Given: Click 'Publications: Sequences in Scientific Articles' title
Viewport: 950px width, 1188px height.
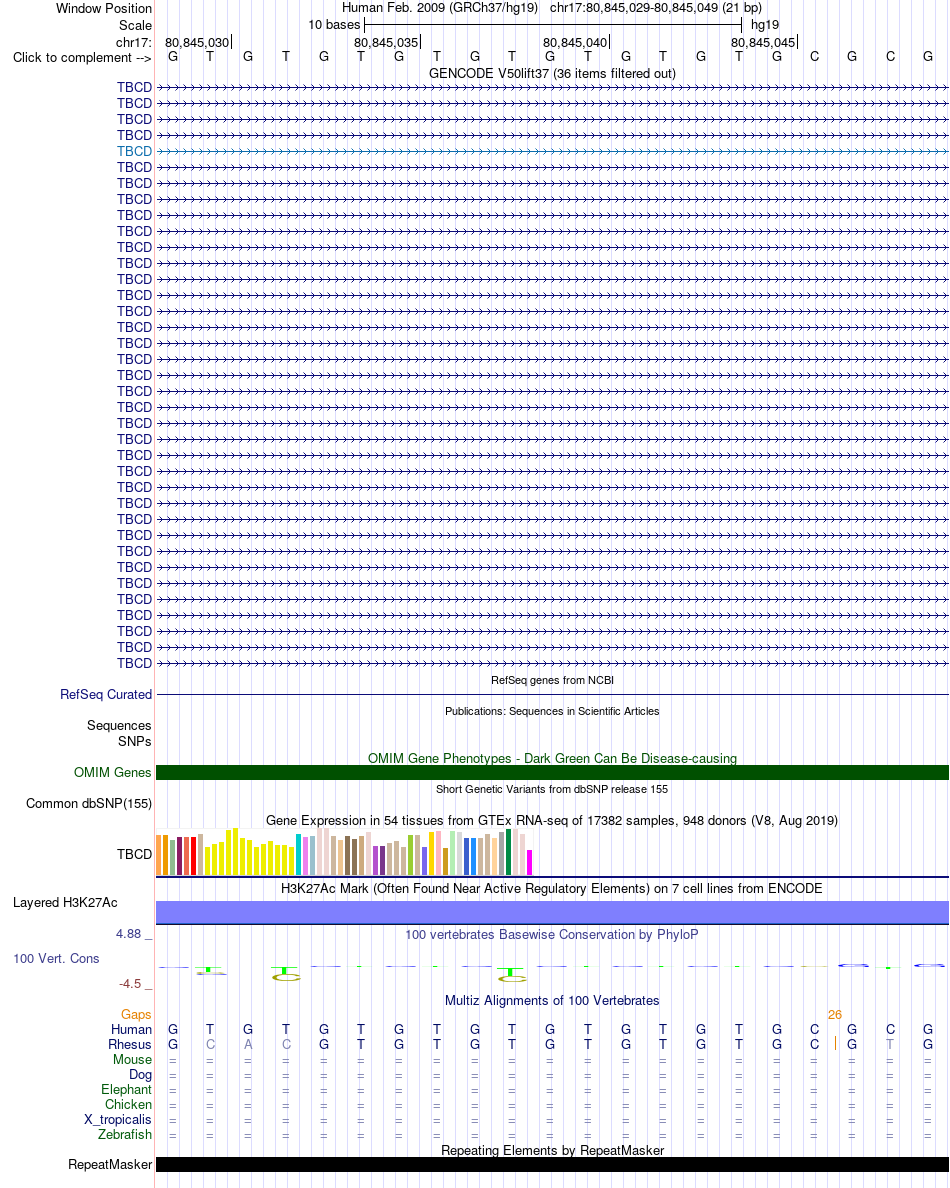Looking at the screenshot, I should point(552,711).
